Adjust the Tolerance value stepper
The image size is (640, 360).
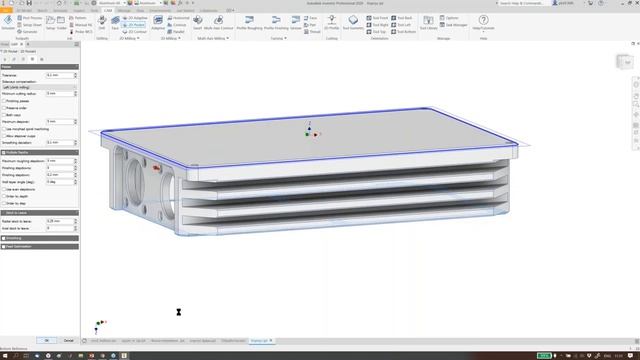[75, 76]
